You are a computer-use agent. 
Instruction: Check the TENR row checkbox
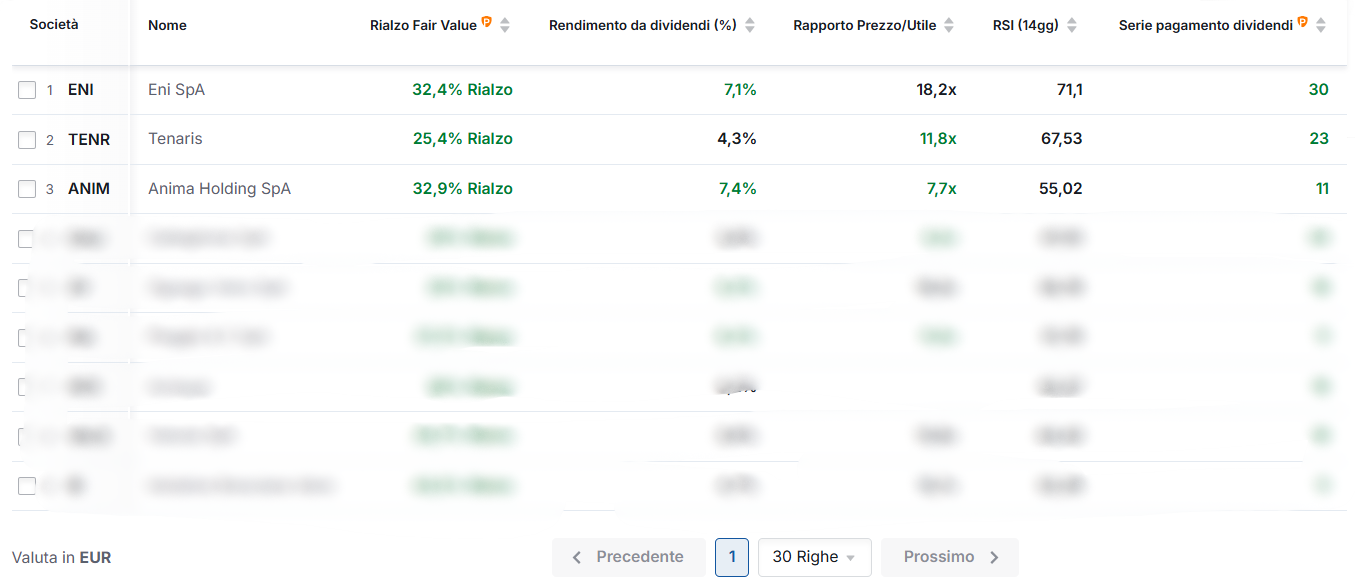27,140
